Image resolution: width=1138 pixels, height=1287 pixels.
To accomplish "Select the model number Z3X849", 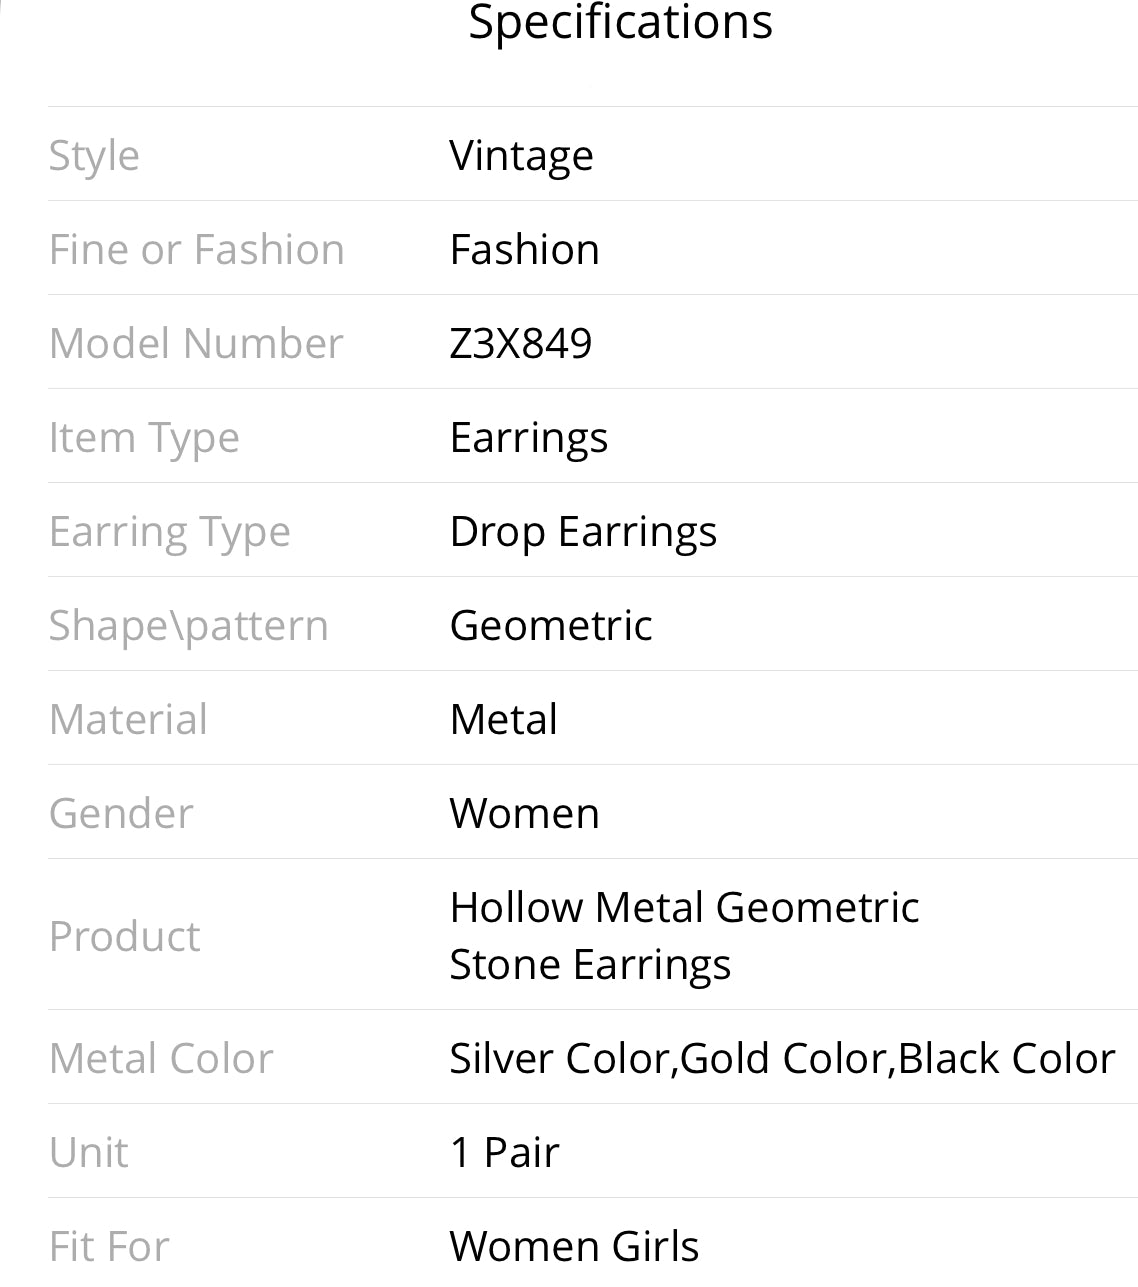I will click(x=521, y=344).
